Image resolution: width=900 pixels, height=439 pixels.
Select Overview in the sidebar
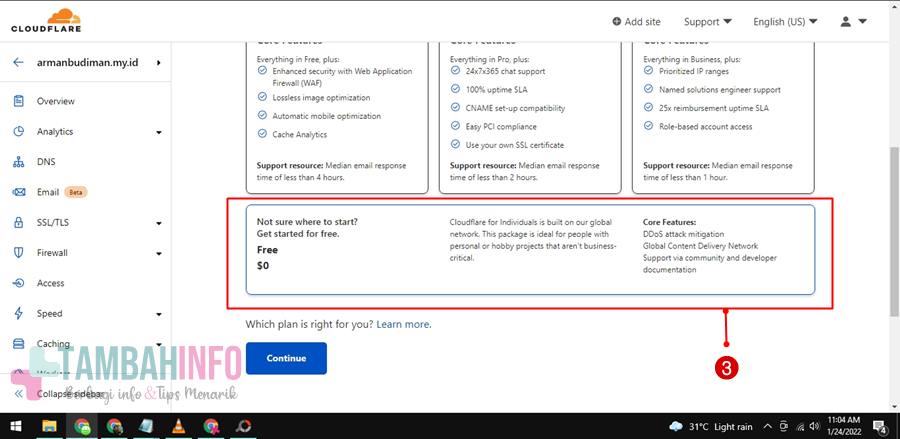point(56,101)
